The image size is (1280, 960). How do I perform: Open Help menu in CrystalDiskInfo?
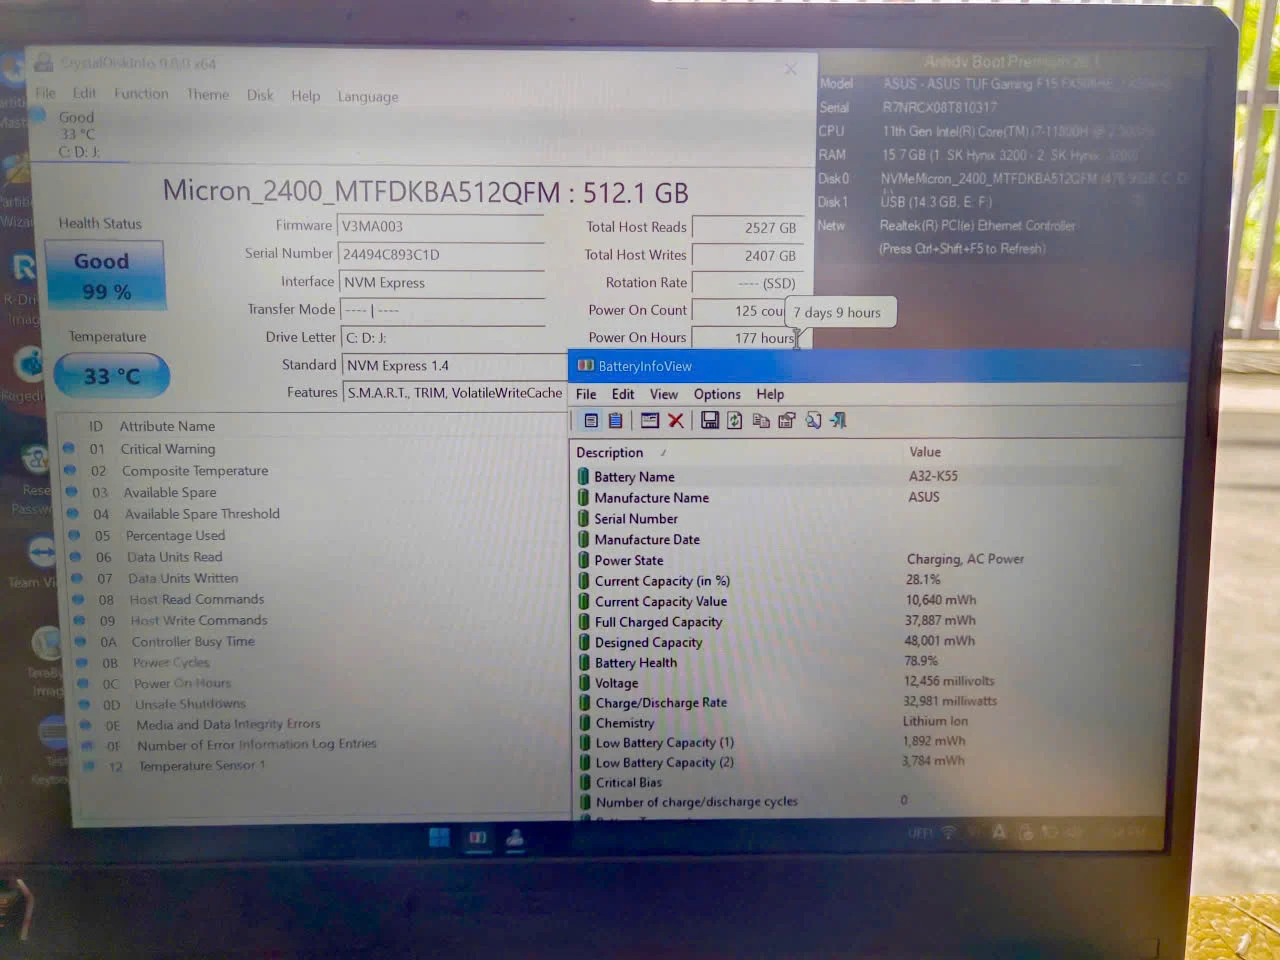point(306,96)
